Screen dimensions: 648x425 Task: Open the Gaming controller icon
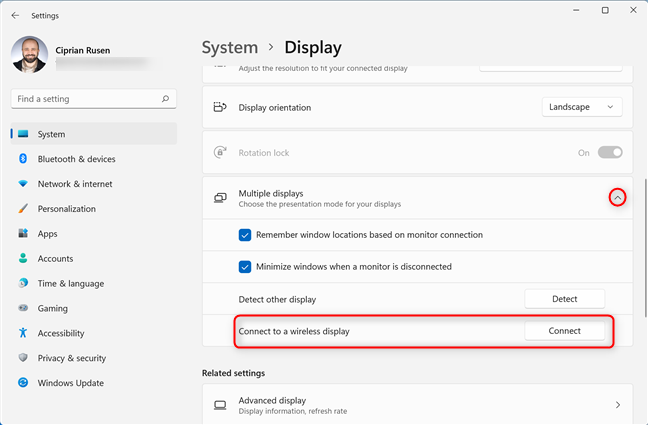tap(23, 308)
